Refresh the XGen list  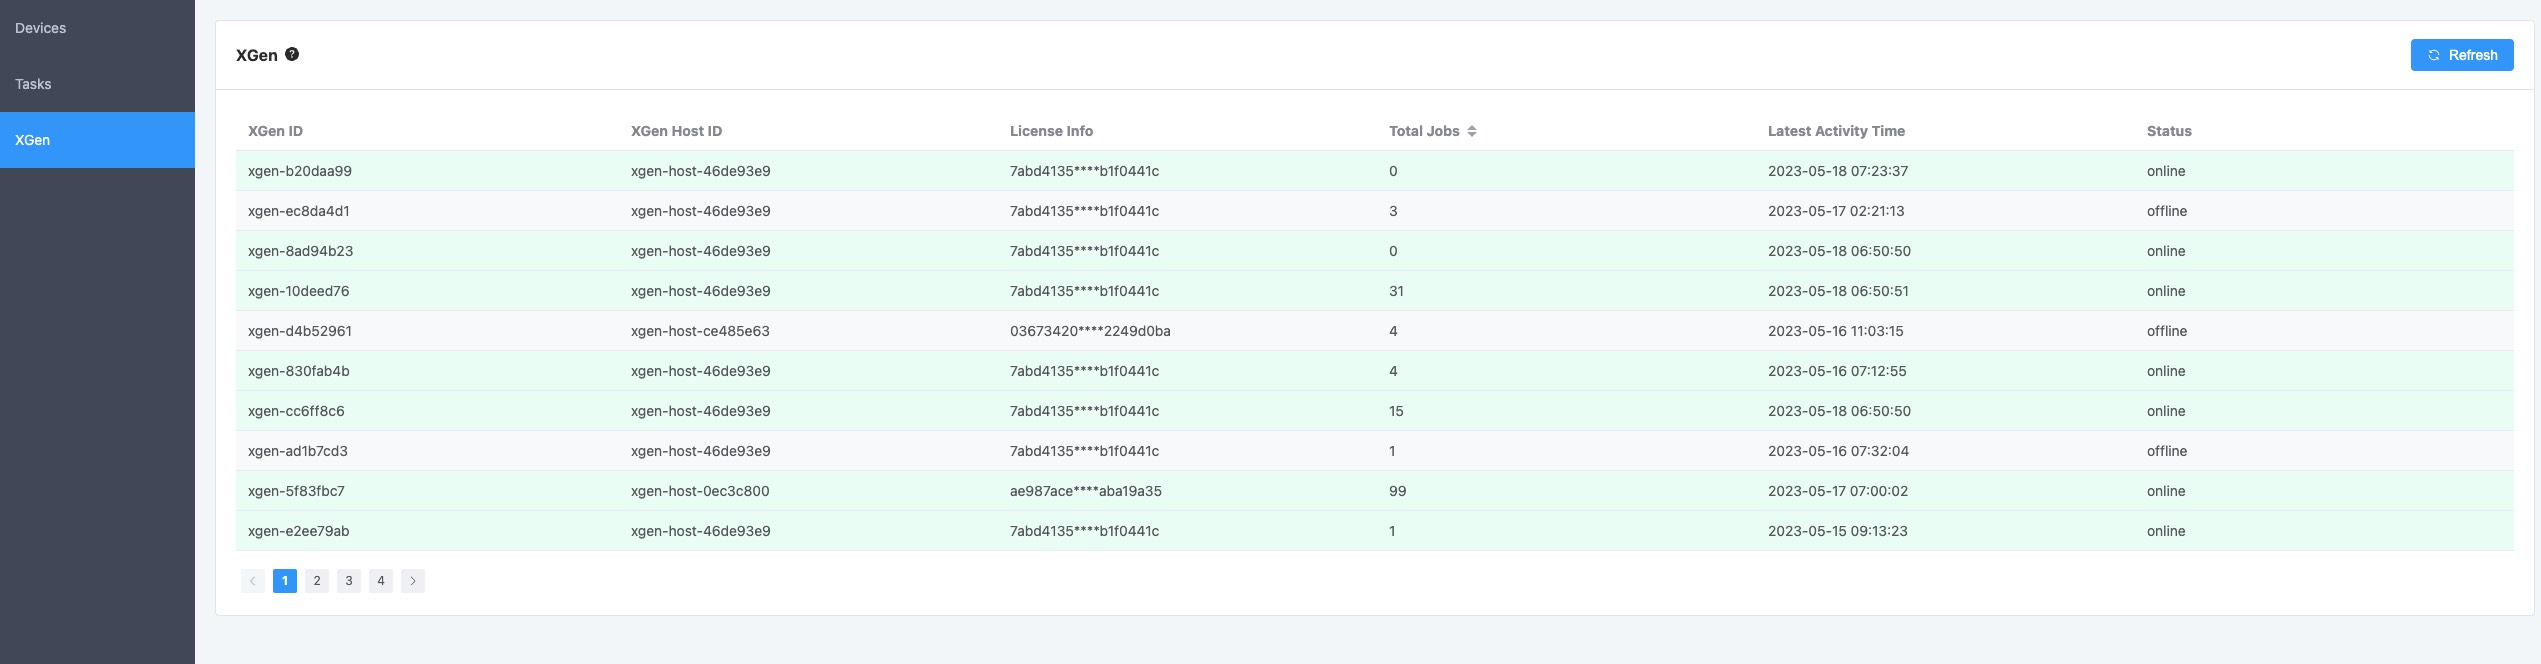(x=2461, y=55)
